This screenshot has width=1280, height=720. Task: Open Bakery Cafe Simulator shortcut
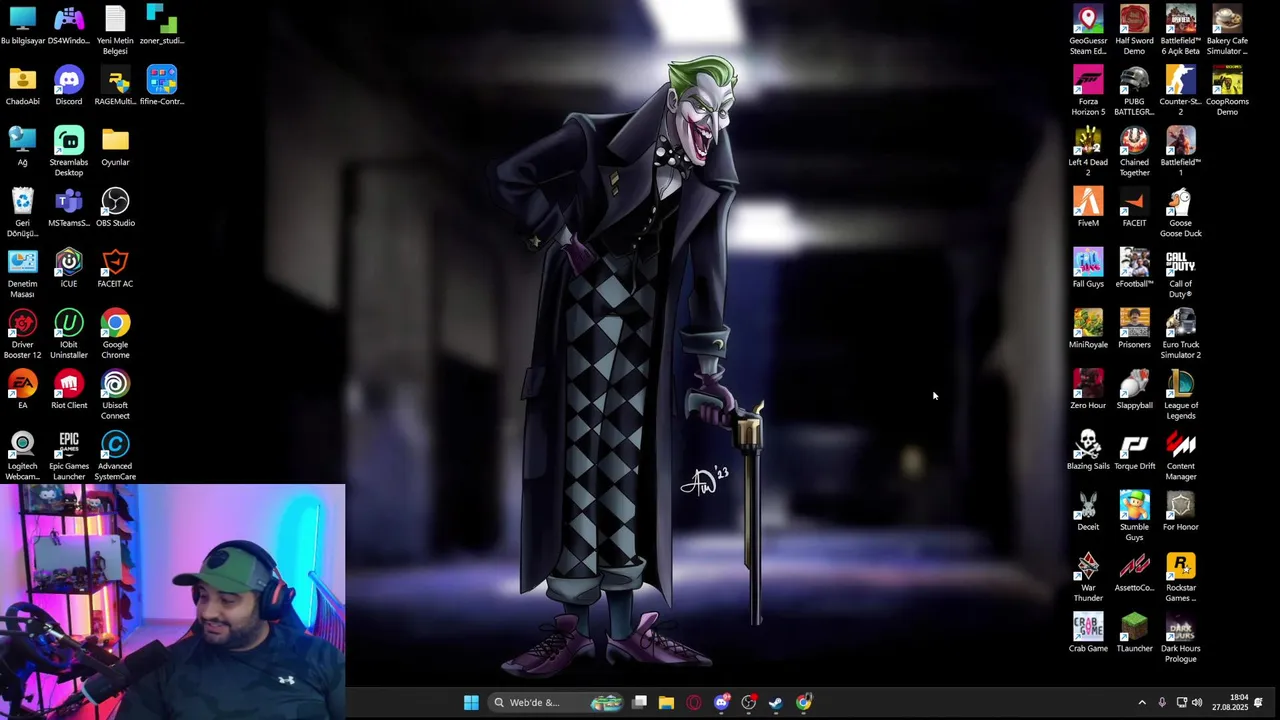[1227, 30]
